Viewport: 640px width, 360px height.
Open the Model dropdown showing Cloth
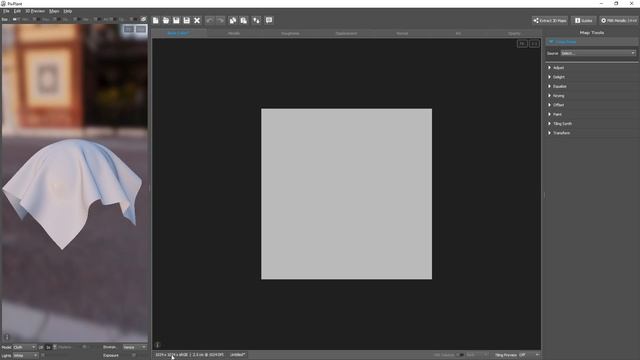(24, 347)
